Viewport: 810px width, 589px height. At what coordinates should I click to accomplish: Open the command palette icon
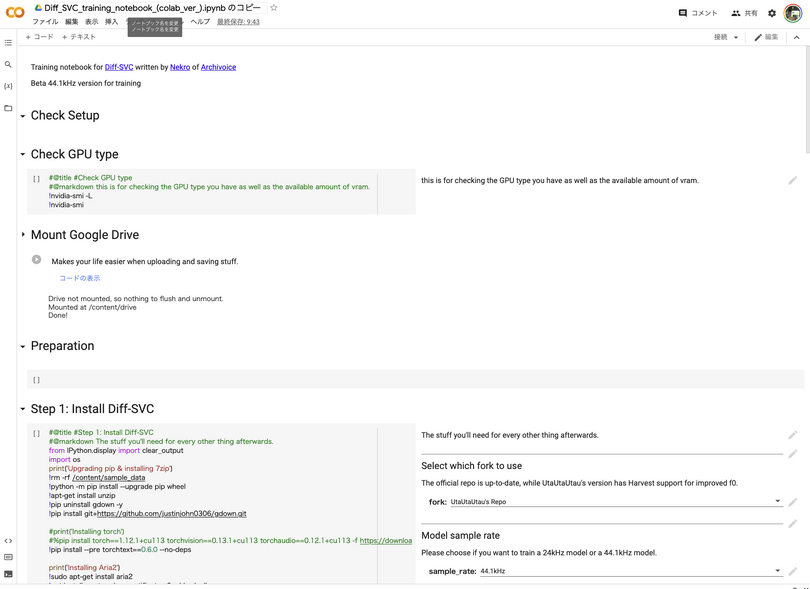point(8,557)
